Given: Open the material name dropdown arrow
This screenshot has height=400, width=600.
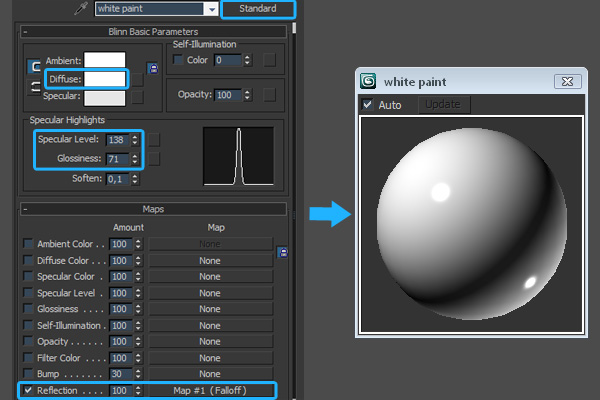Looking at the screenshot, I should point(210,9).
